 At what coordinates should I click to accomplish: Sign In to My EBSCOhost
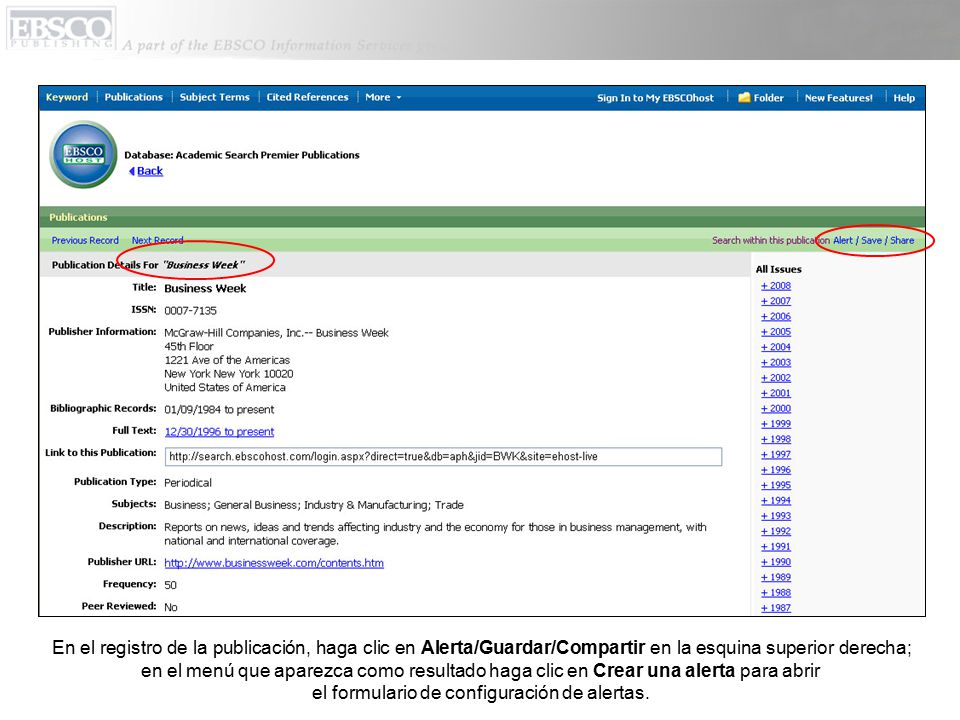(x=655, y=97)
